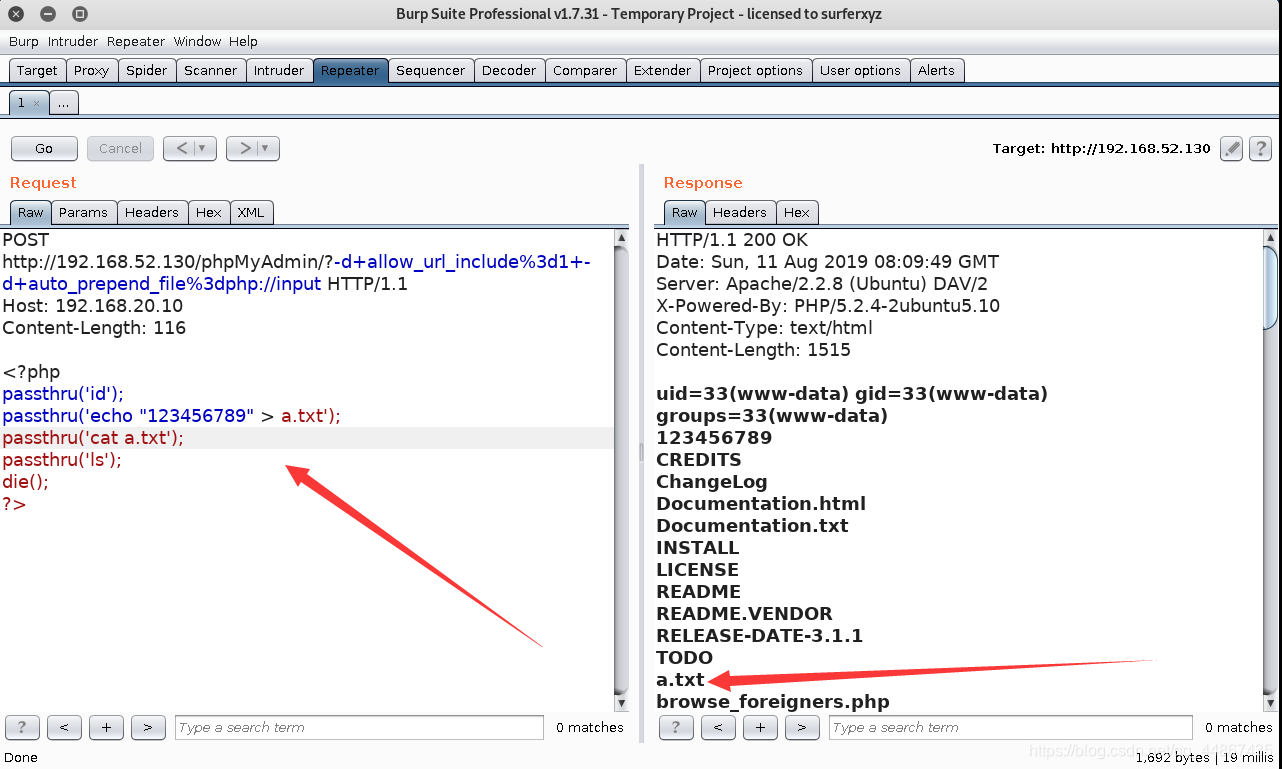Viewport: 1282px width, 769px height.
Task: Switch to the Spider tab
Action: click(x=147, y=71)
